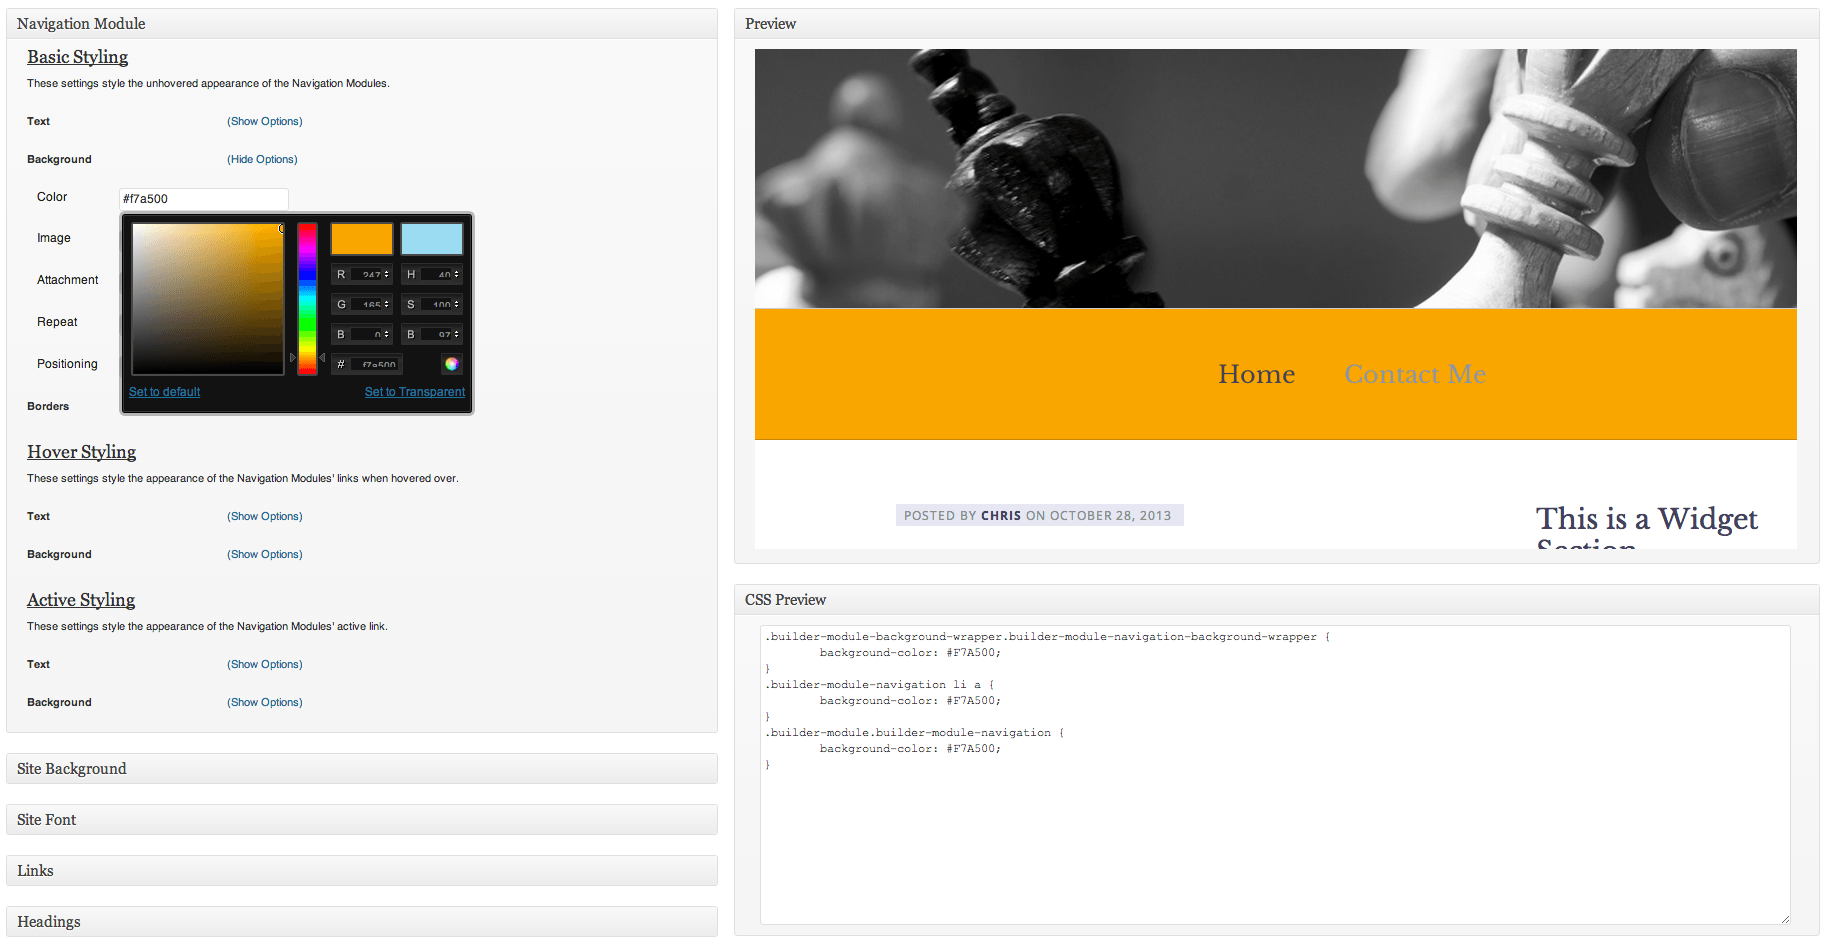Increment the S value with up stepper arrow

point(455,300)
